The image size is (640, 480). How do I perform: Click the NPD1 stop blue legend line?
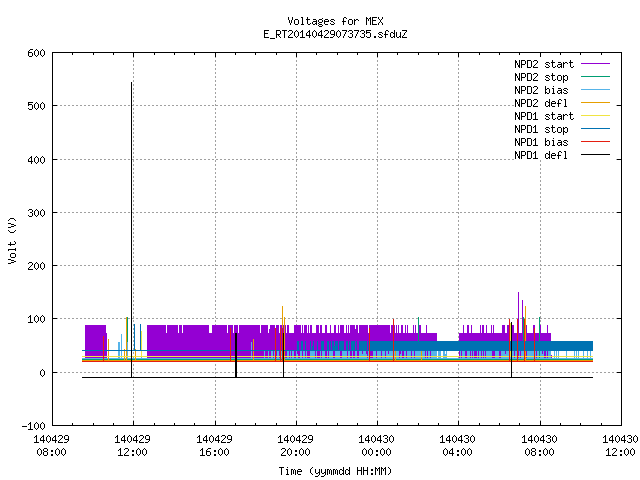(595, 129)
